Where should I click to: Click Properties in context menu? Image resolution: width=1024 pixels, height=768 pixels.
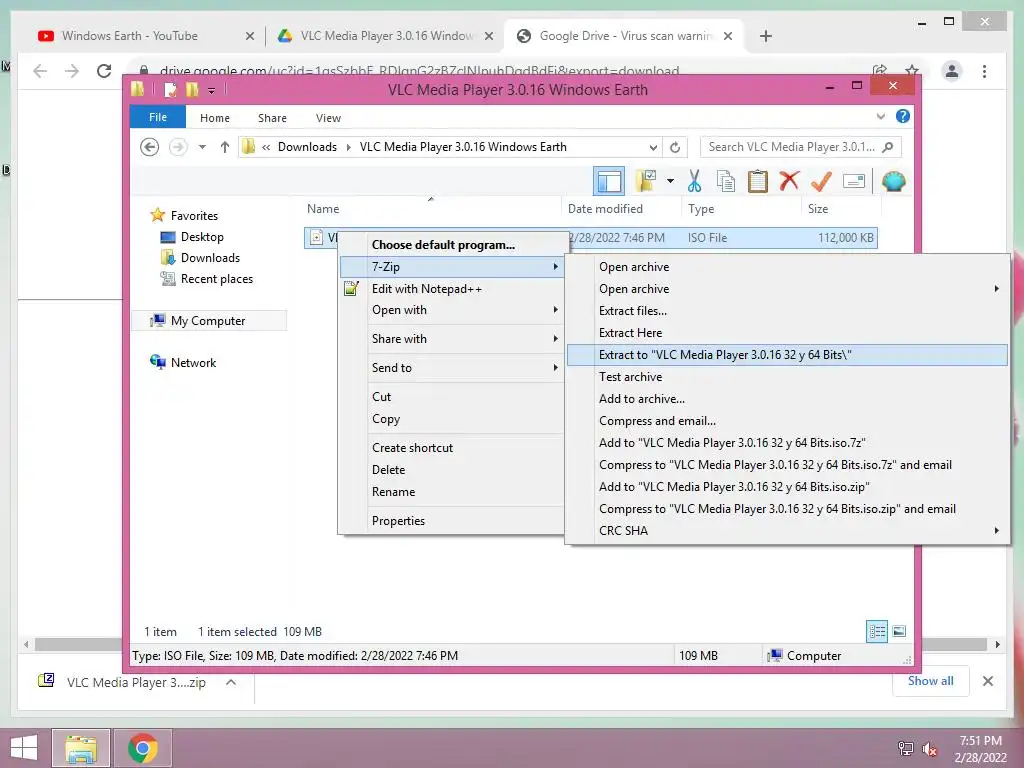(x=398, y=520)
